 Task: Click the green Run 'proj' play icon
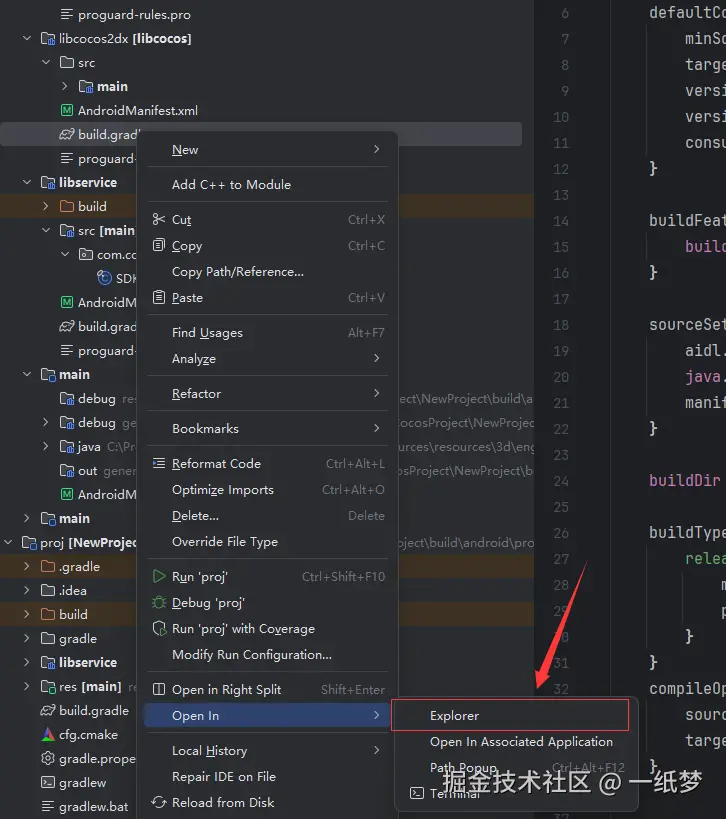(159, 576)
